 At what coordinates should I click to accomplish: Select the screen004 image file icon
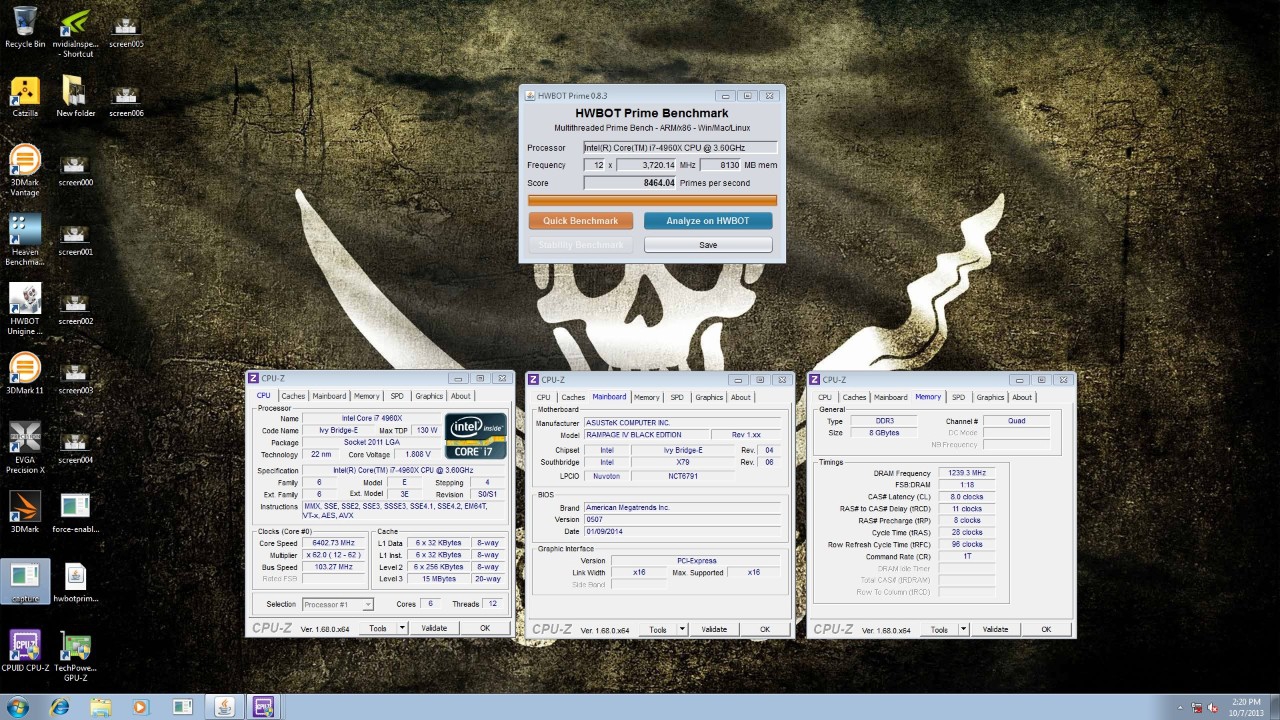click(75, 447)
